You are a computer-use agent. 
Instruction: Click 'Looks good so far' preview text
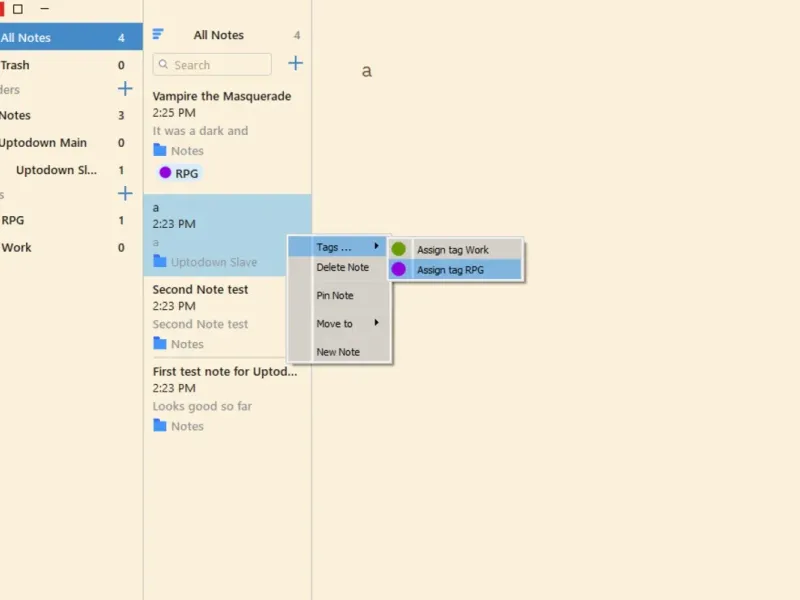coord(202,406)
